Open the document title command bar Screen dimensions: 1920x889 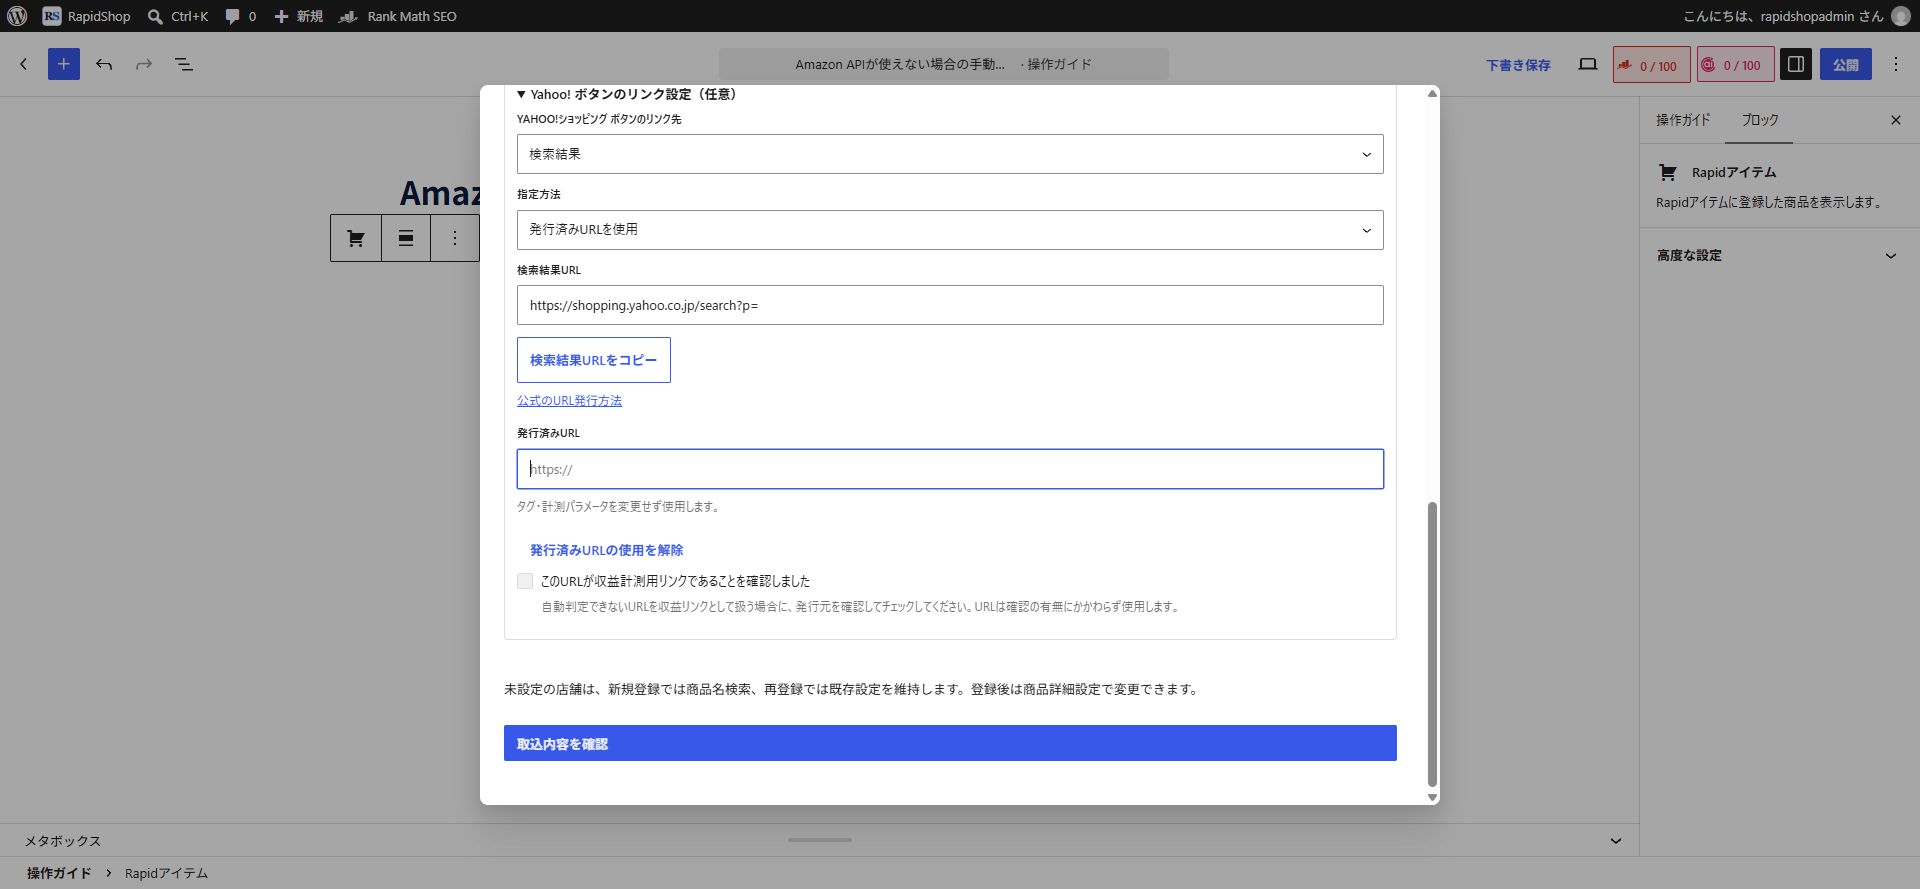pyautogui.click(x=944, y=64)
